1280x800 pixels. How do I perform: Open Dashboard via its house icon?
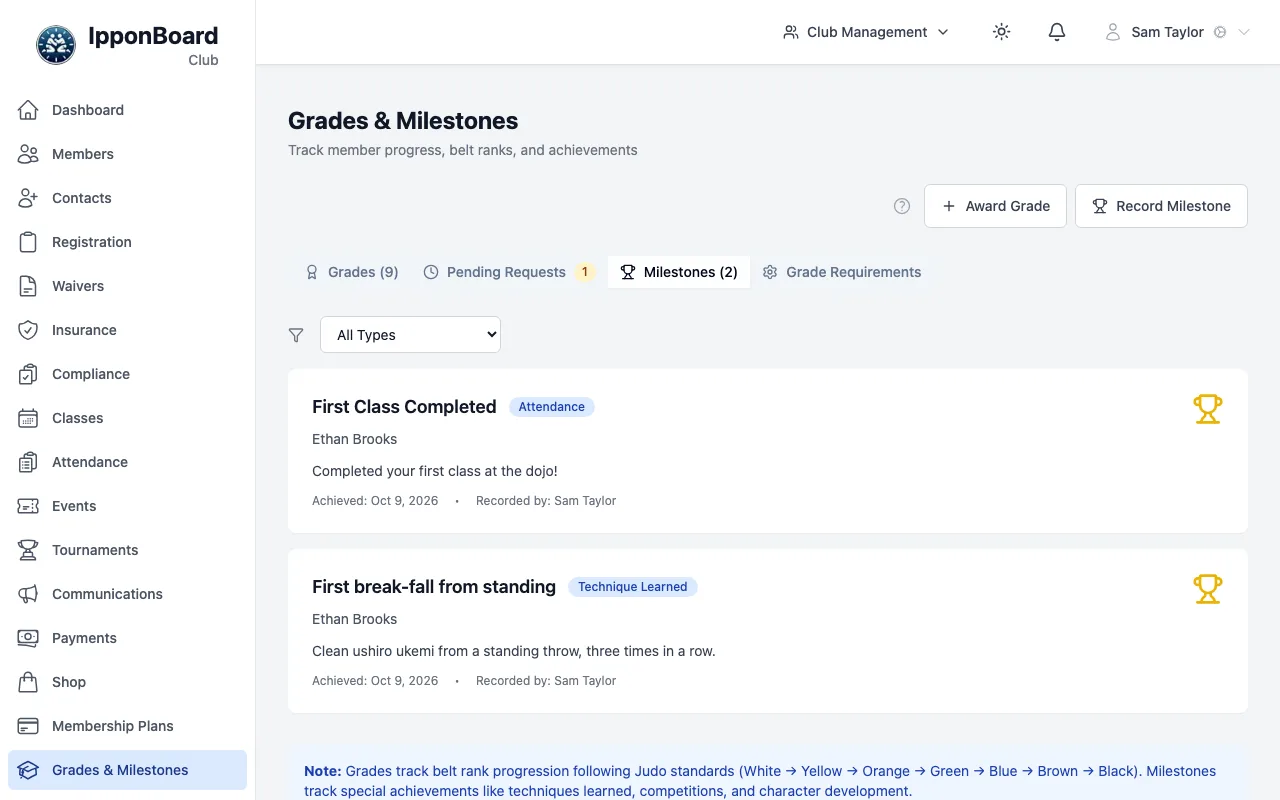tap(28, 110)
